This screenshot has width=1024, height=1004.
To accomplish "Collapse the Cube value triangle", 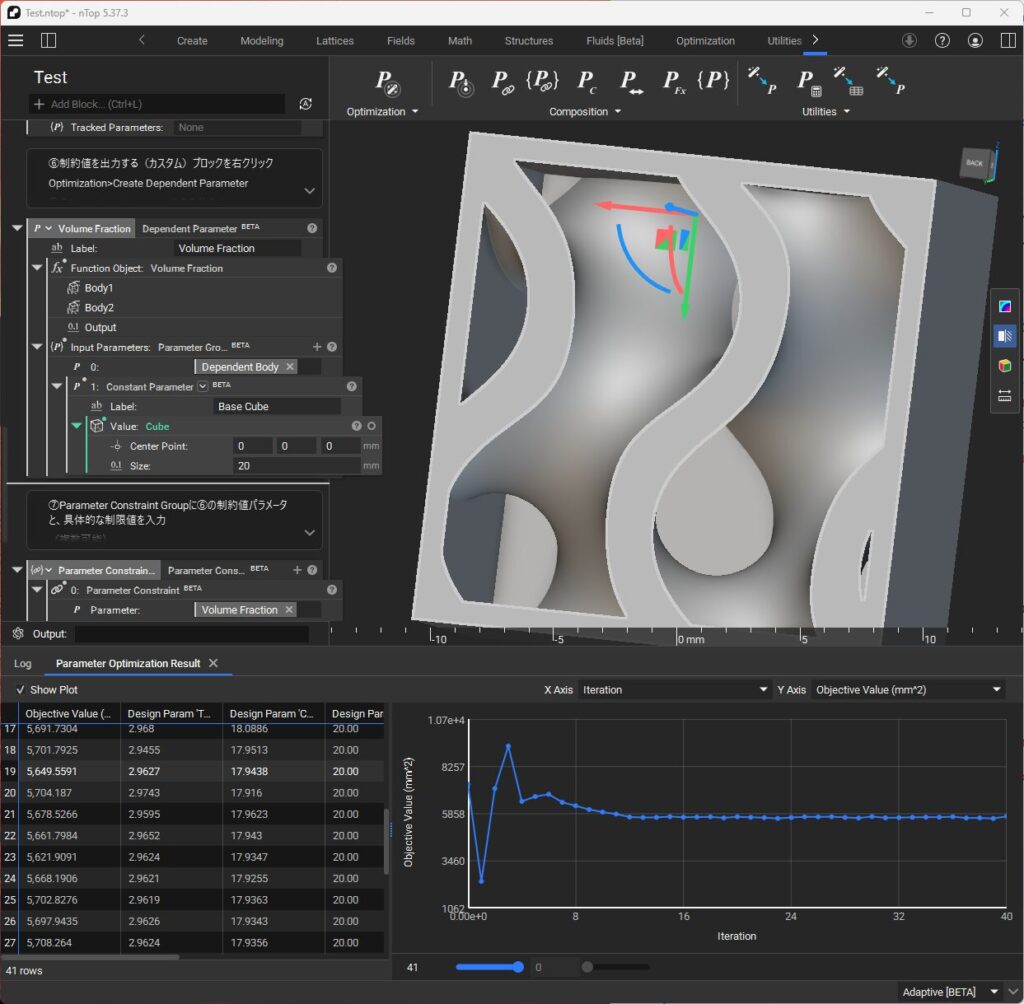I will [77, 426].
